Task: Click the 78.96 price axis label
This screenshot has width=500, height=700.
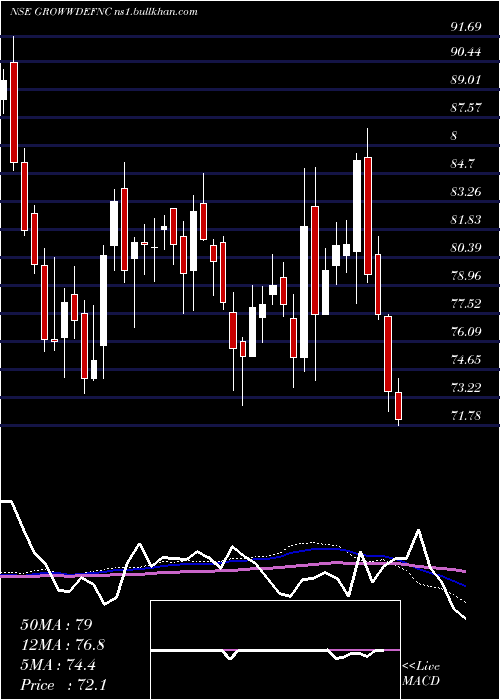Action: pyautogui.click(x=466, y=276)
